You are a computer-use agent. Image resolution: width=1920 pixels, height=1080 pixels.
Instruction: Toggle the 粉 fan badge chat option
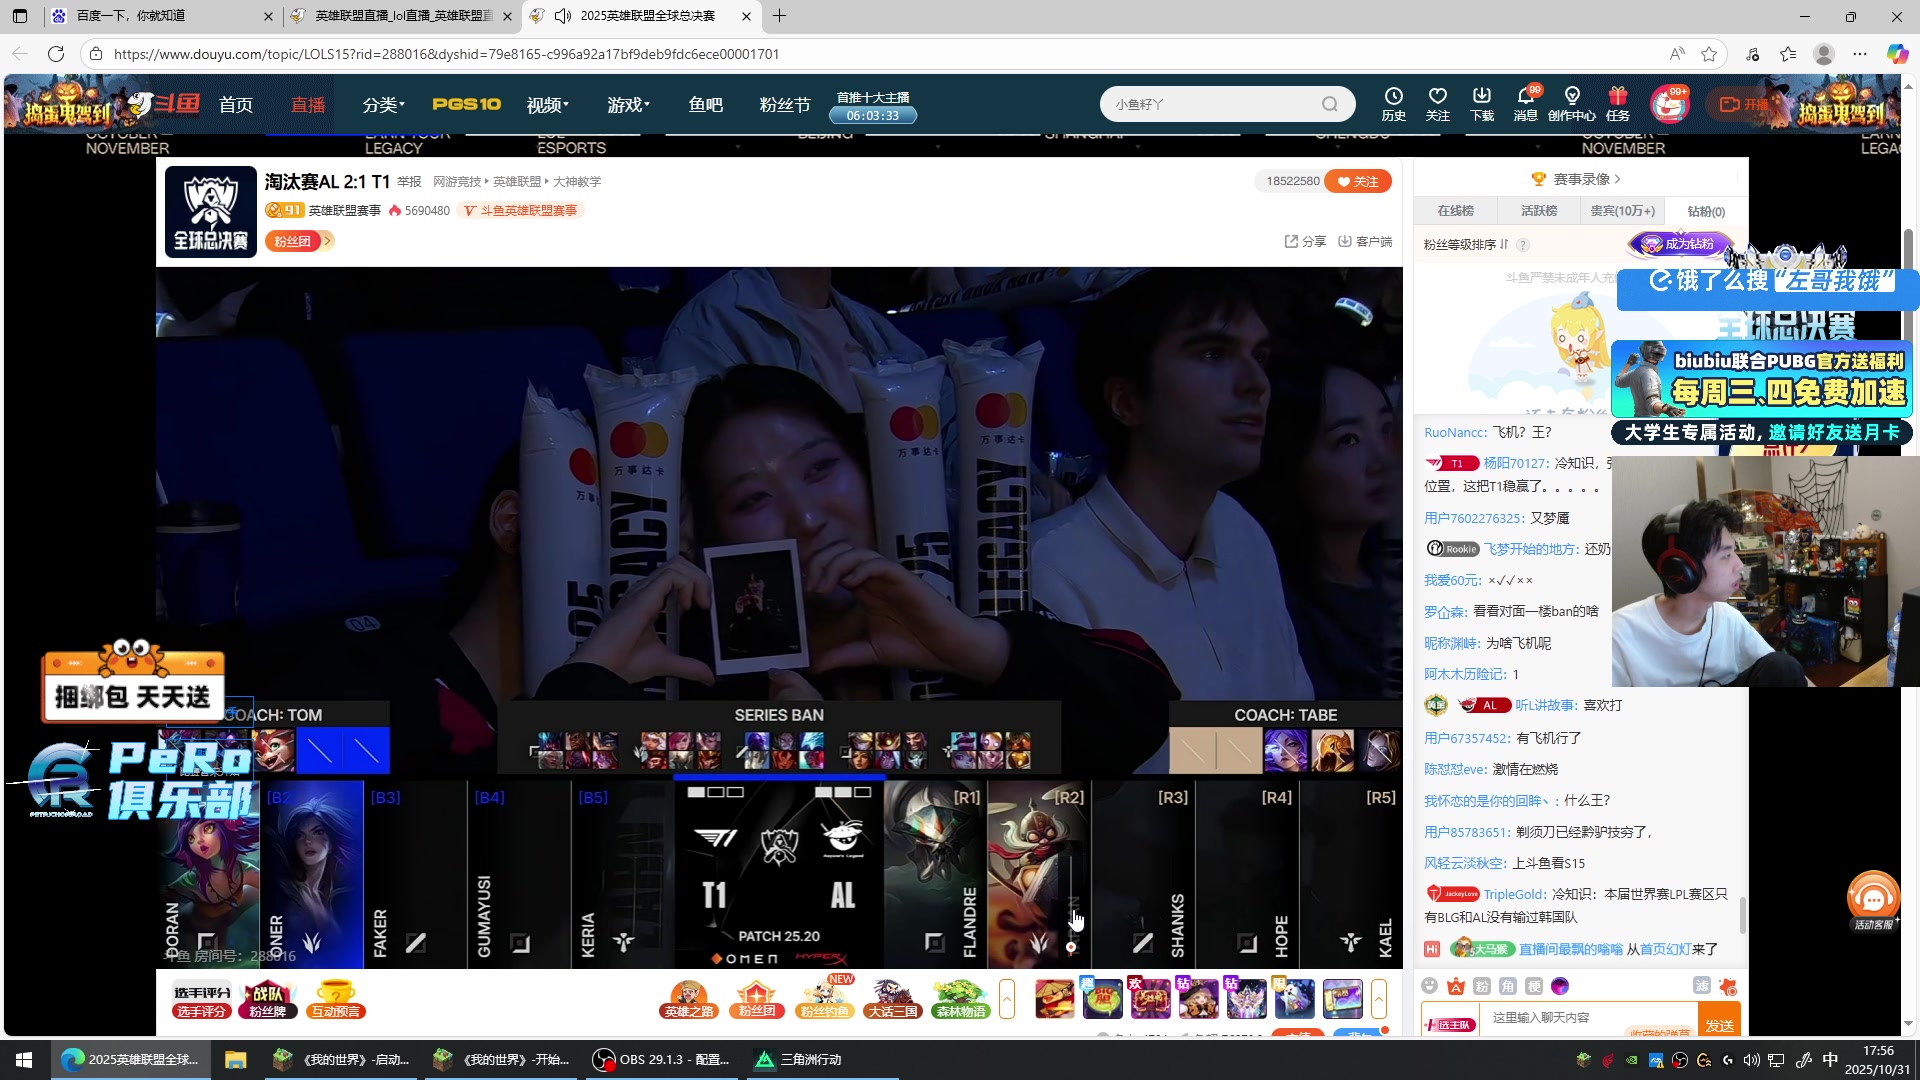coord(1482,986)
